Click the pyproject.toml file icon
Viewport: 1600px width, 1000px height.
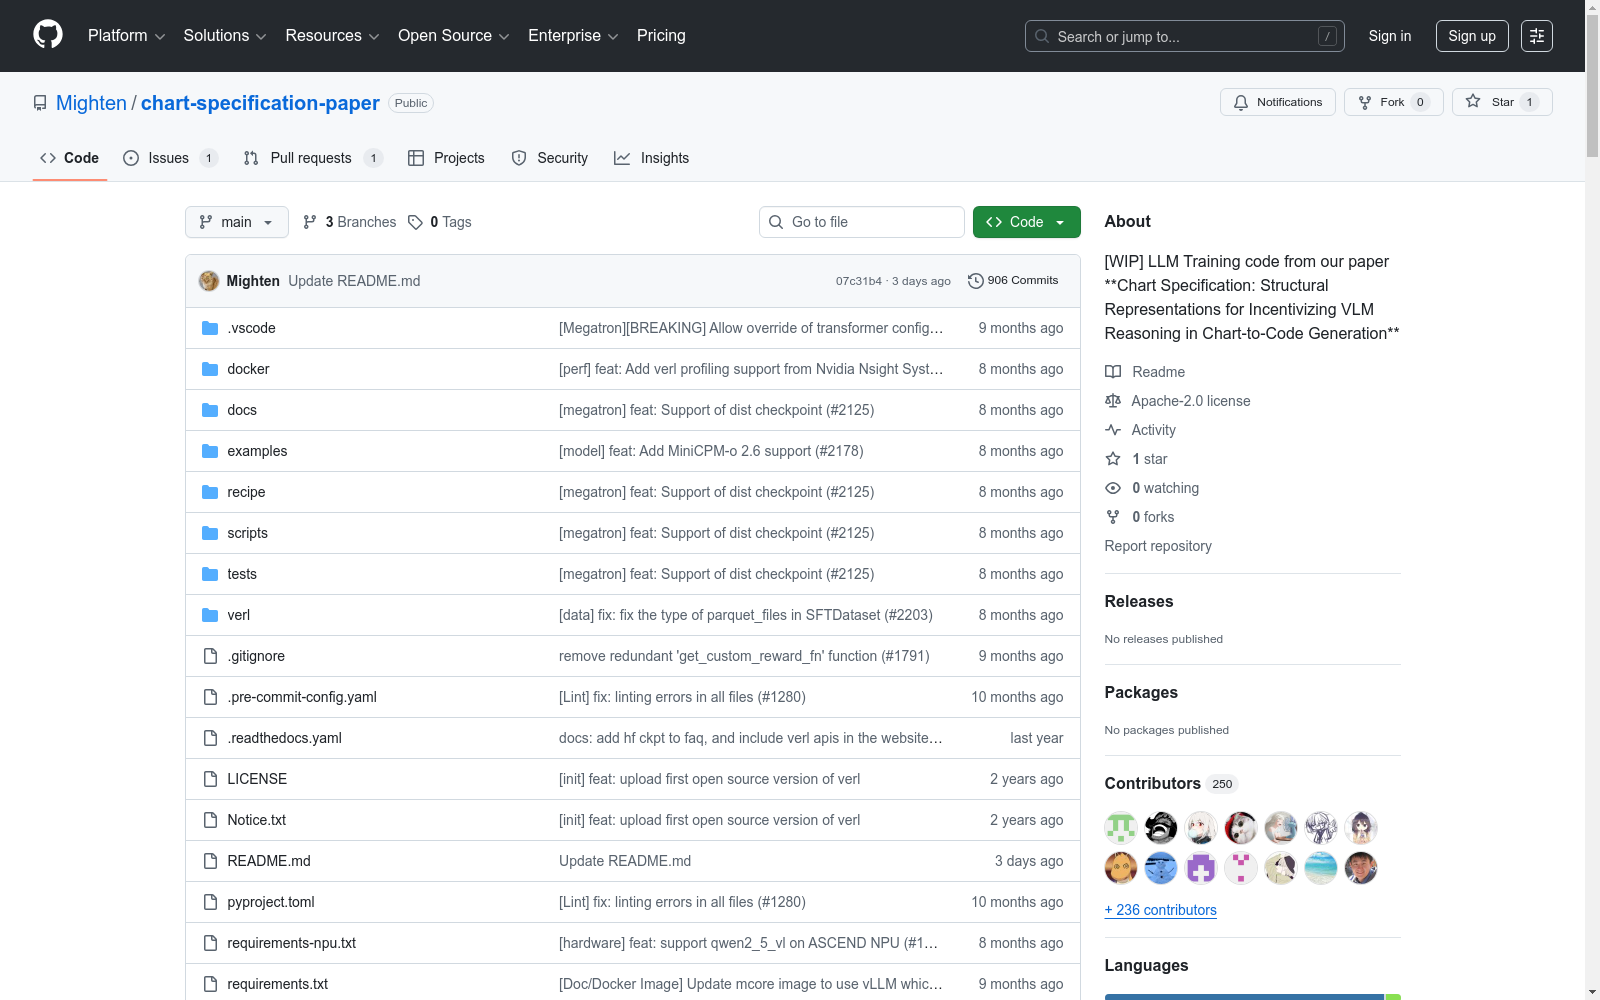coord(210,902)
